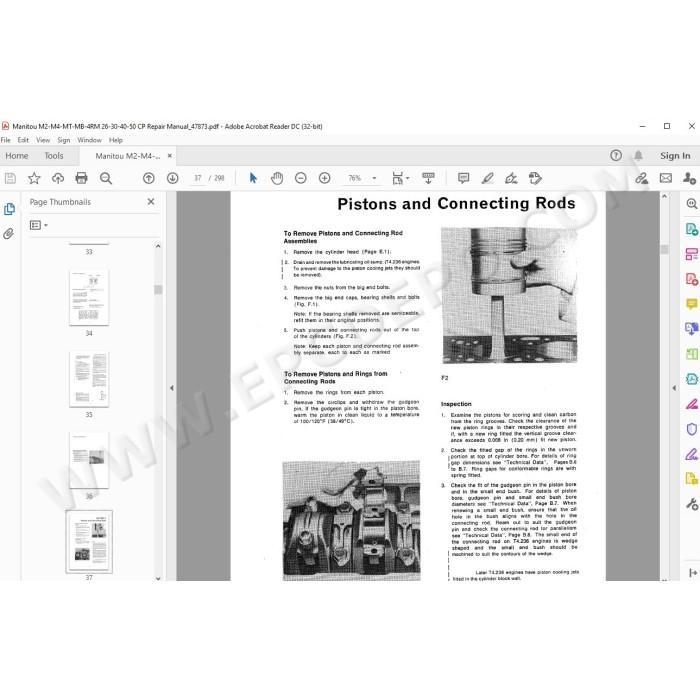Zoom out with the minus icon
The image size is (700, 700).
[x=301, y=178]
